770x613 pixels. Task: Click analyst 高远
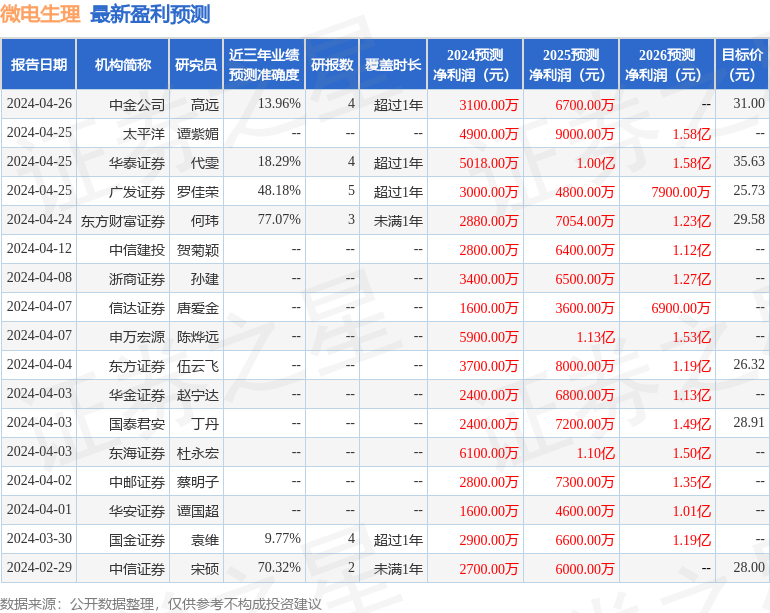[204, 105]
